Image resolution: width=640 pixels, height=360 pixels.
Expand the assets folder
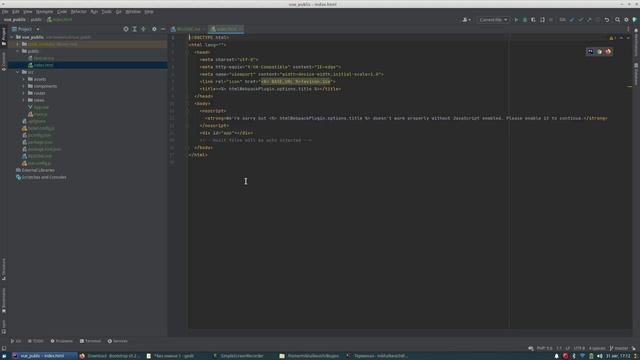(x=24, y=79)
